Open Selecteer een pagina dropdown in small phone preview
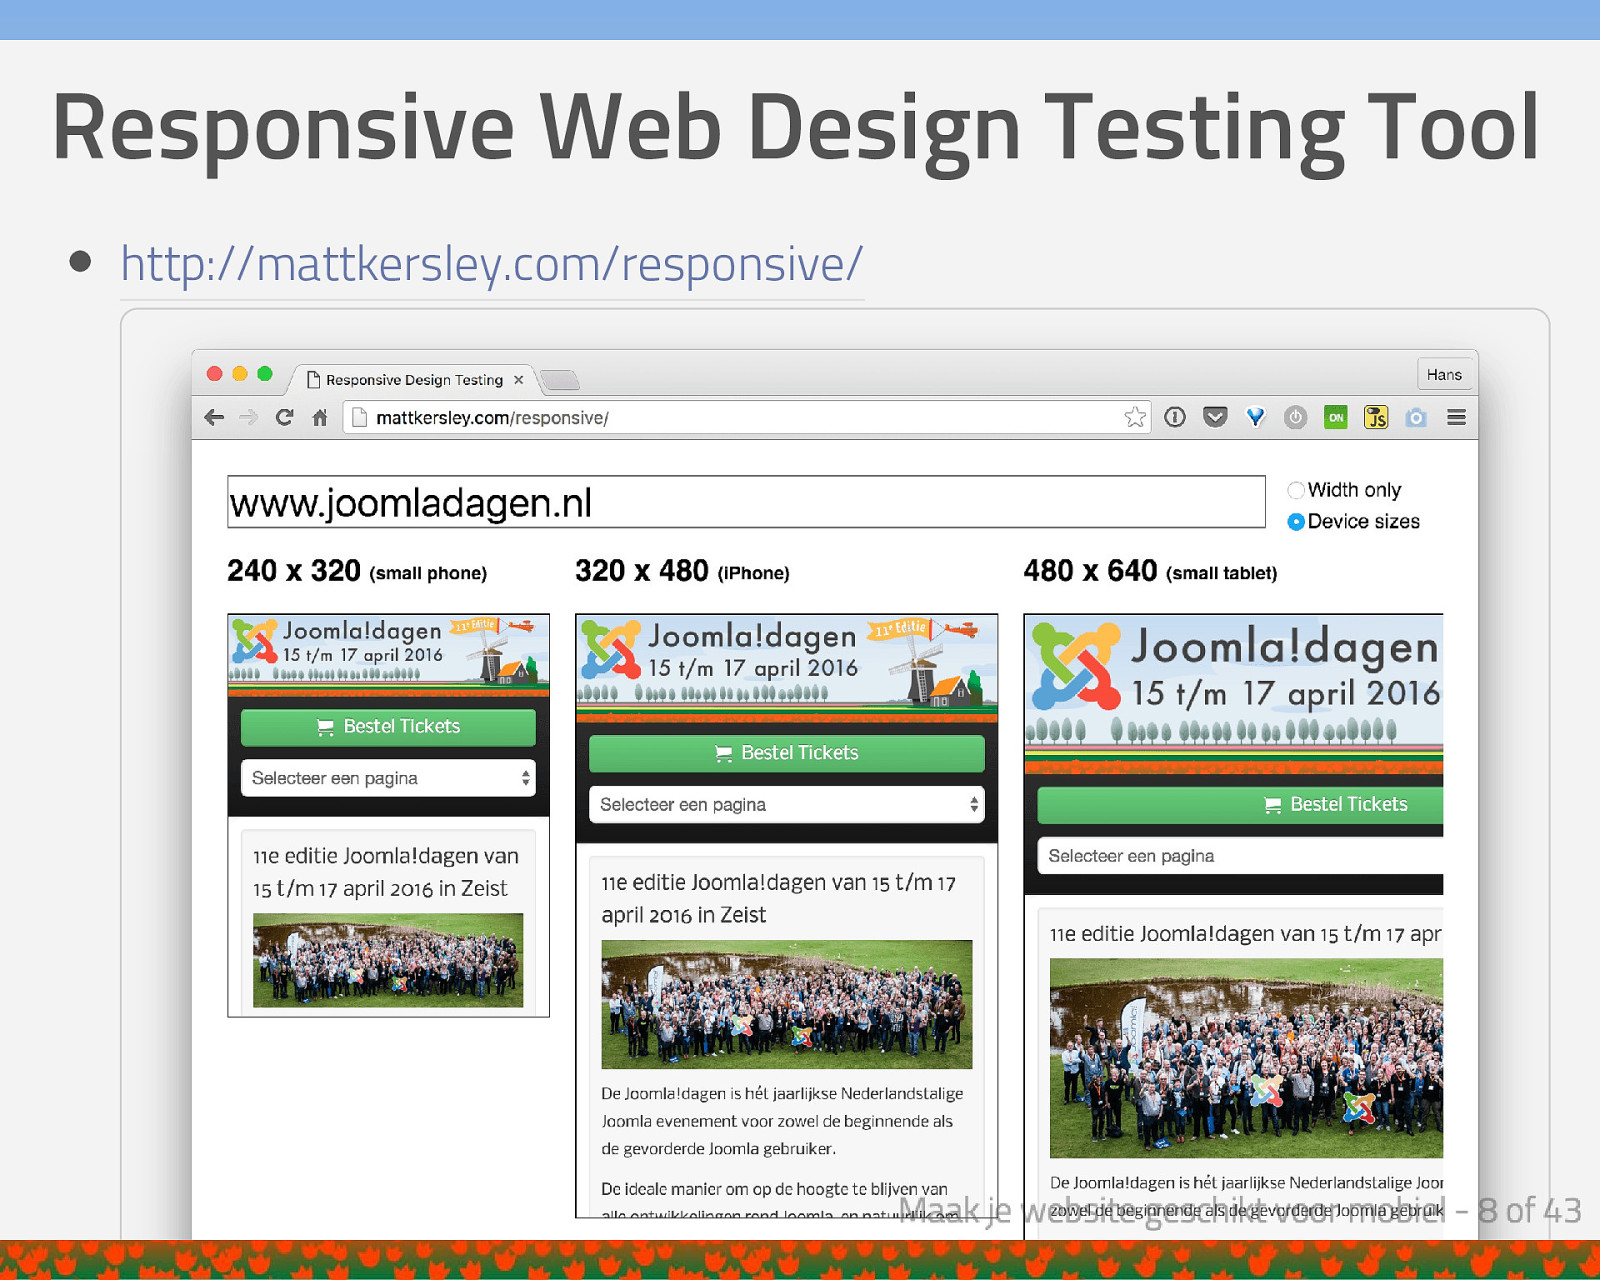The height and width of the screenshot is (1280, 1600). tap(388, 778)
